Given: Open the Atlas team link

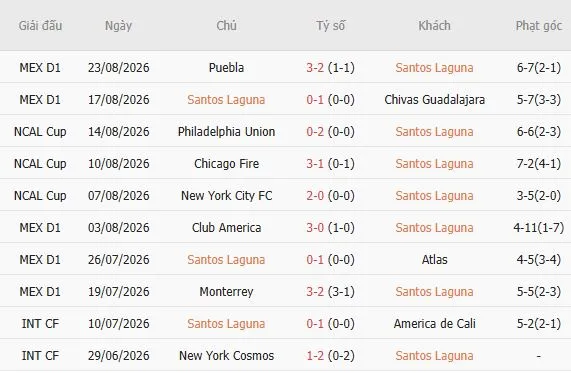Looking at the screenshot, I should (434, 260).
